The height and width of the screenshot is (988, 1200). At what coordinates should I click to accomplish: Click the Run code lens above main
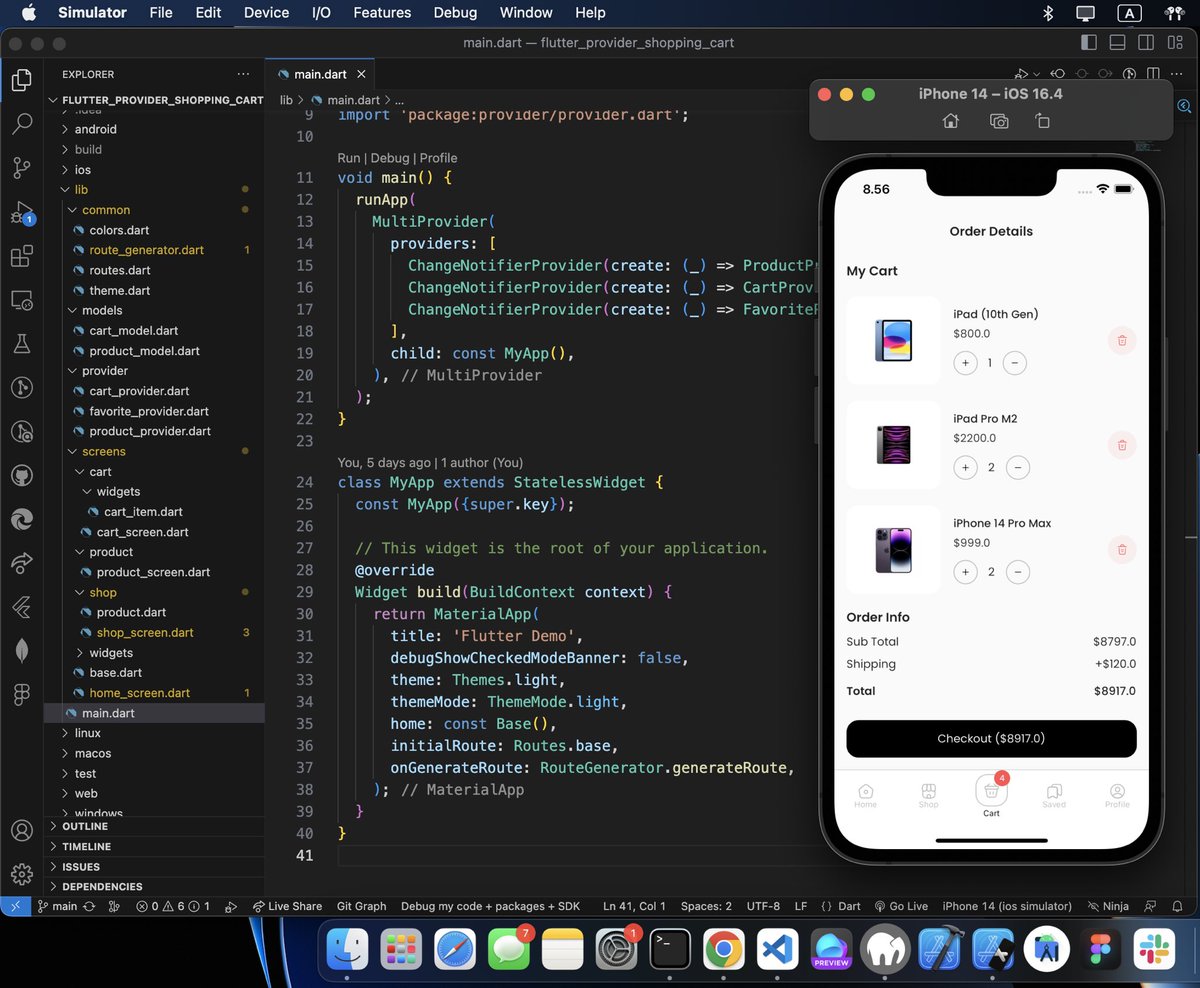coord(349,158)
